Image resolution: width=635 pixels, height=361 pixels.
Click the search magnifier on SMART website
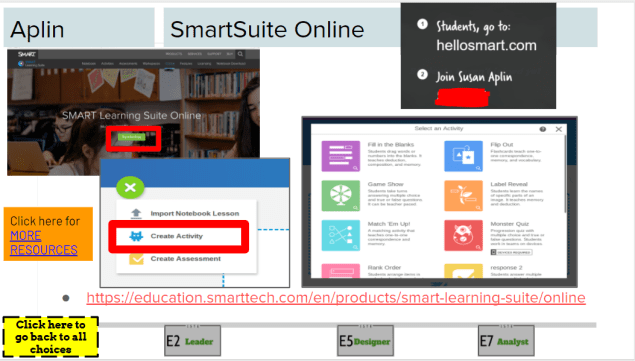point(240,54)
